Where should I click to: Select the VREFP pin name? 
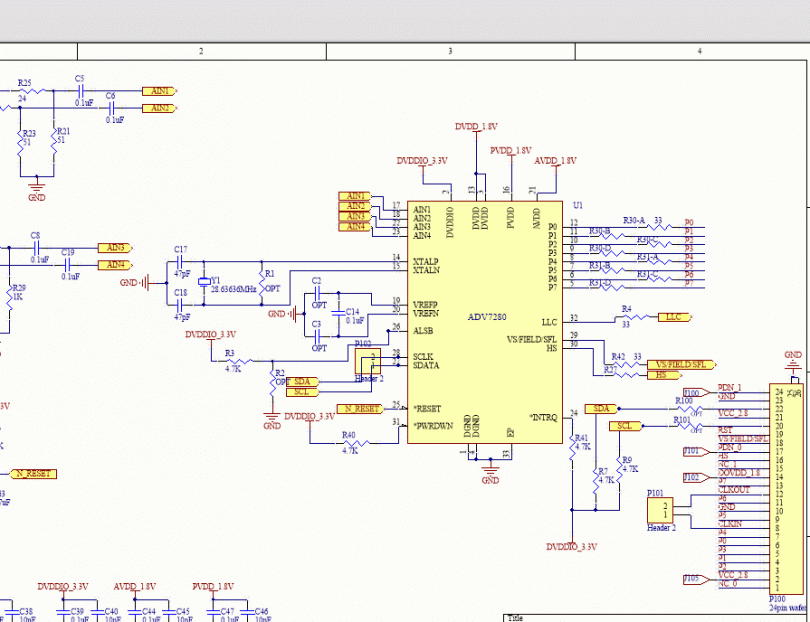[426, 305]
